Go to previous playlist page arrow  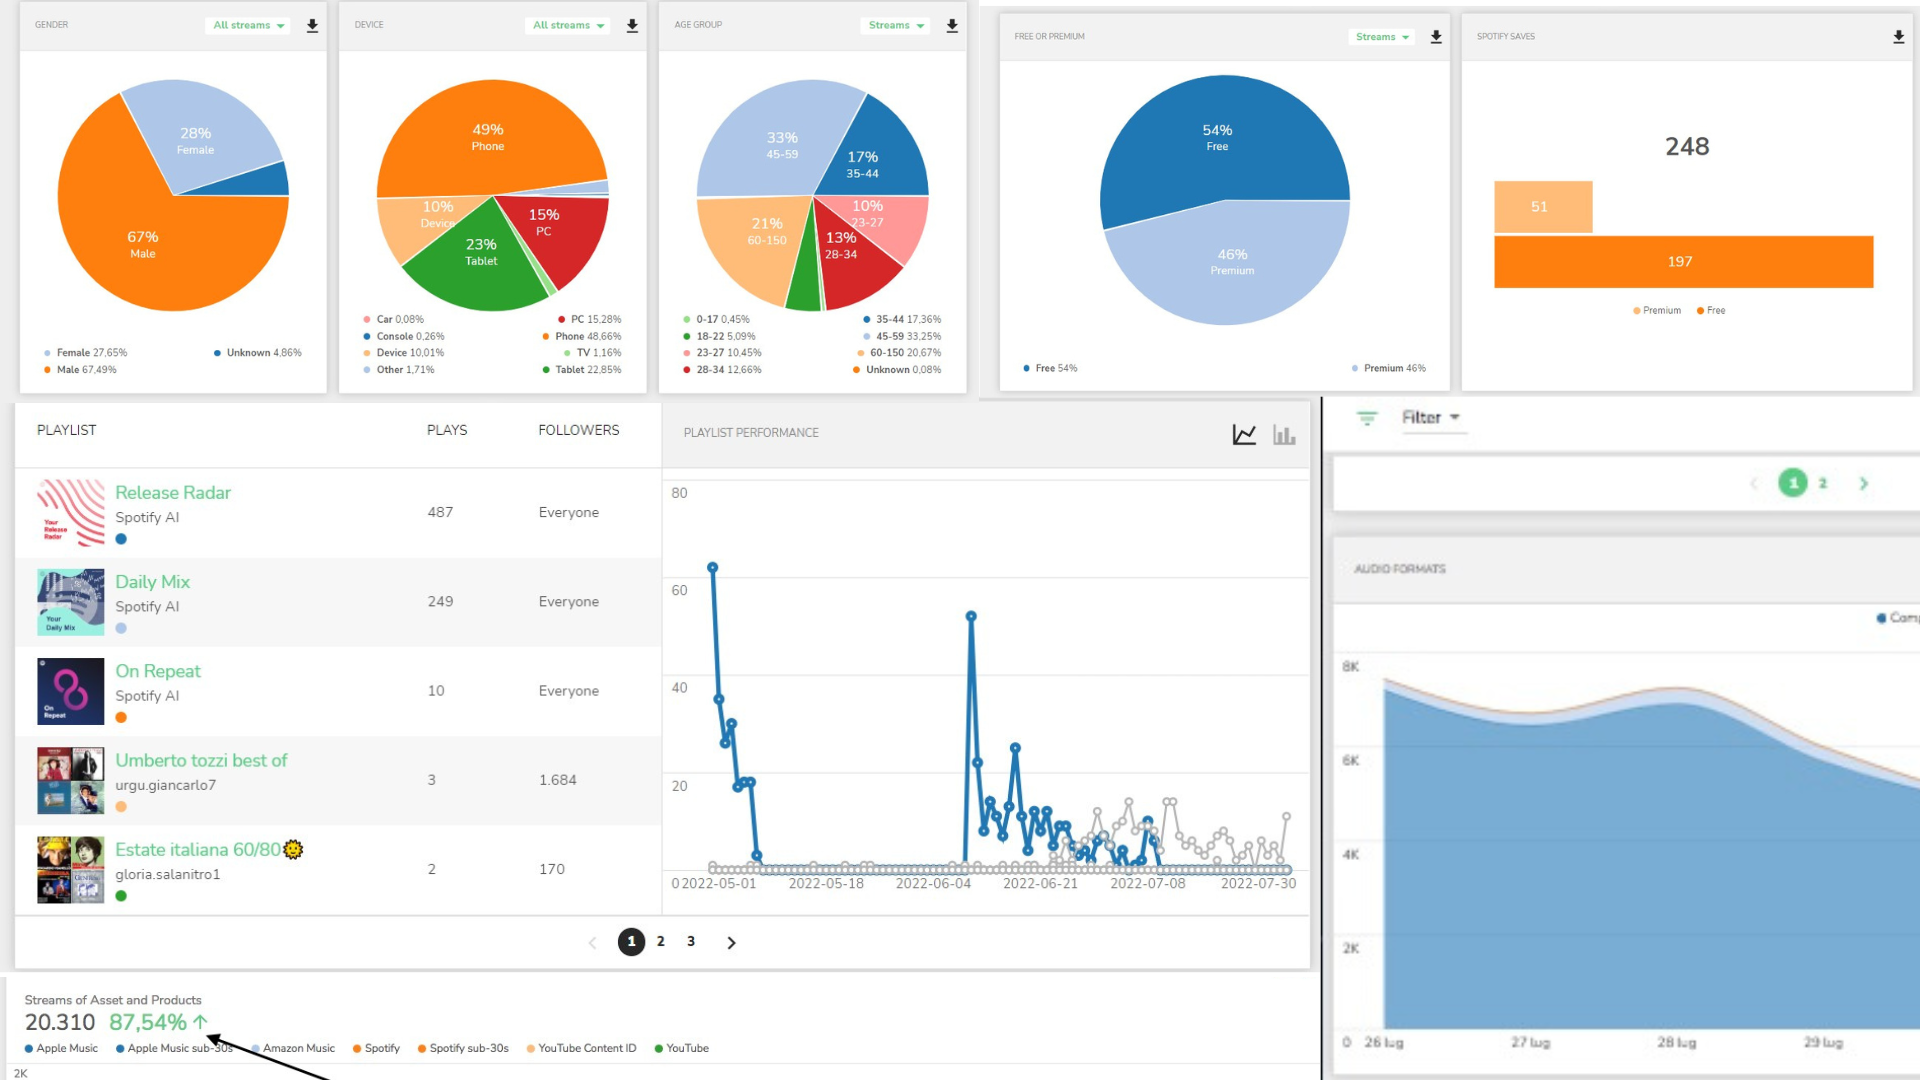point(592,942)
